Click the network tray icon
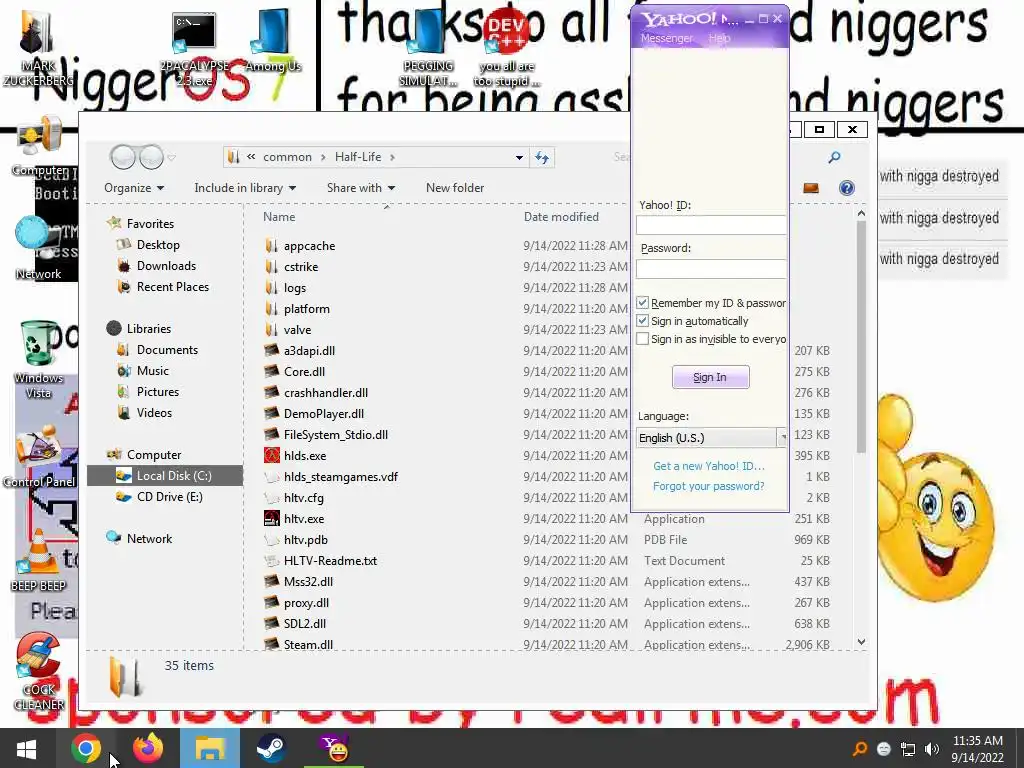This screenshot has height=768, width=1024. (908, 749)
